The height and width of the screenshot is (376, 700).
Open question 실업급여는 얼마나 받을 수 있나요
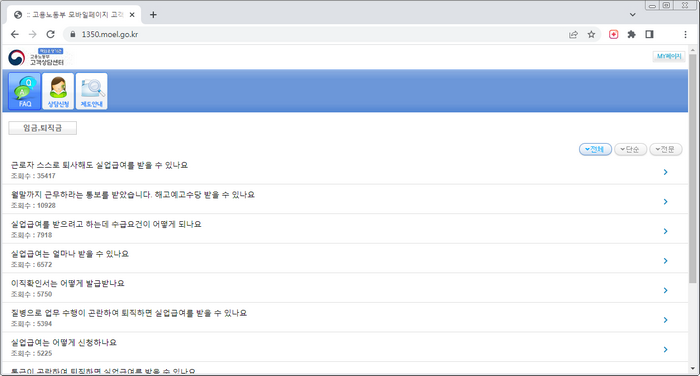(x=70, y=254)
